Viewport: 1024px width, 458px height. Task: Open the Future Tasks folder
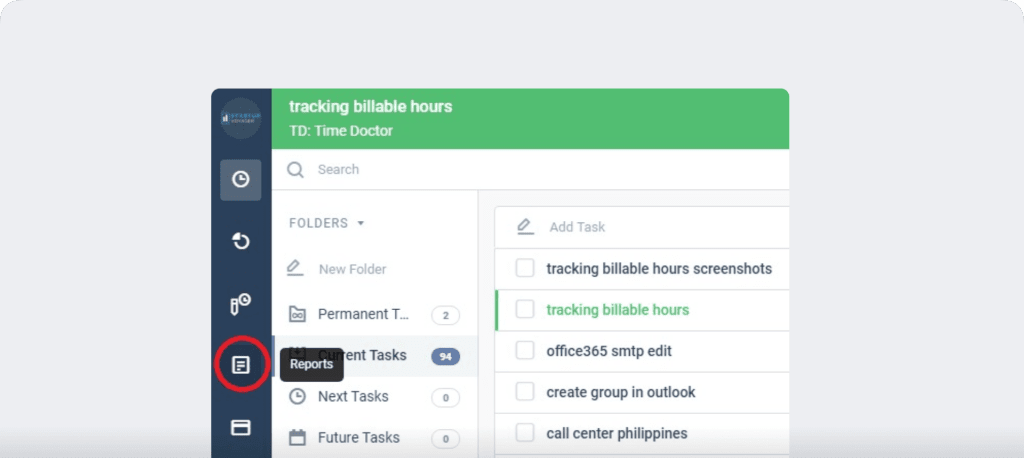tap(357, 437)
